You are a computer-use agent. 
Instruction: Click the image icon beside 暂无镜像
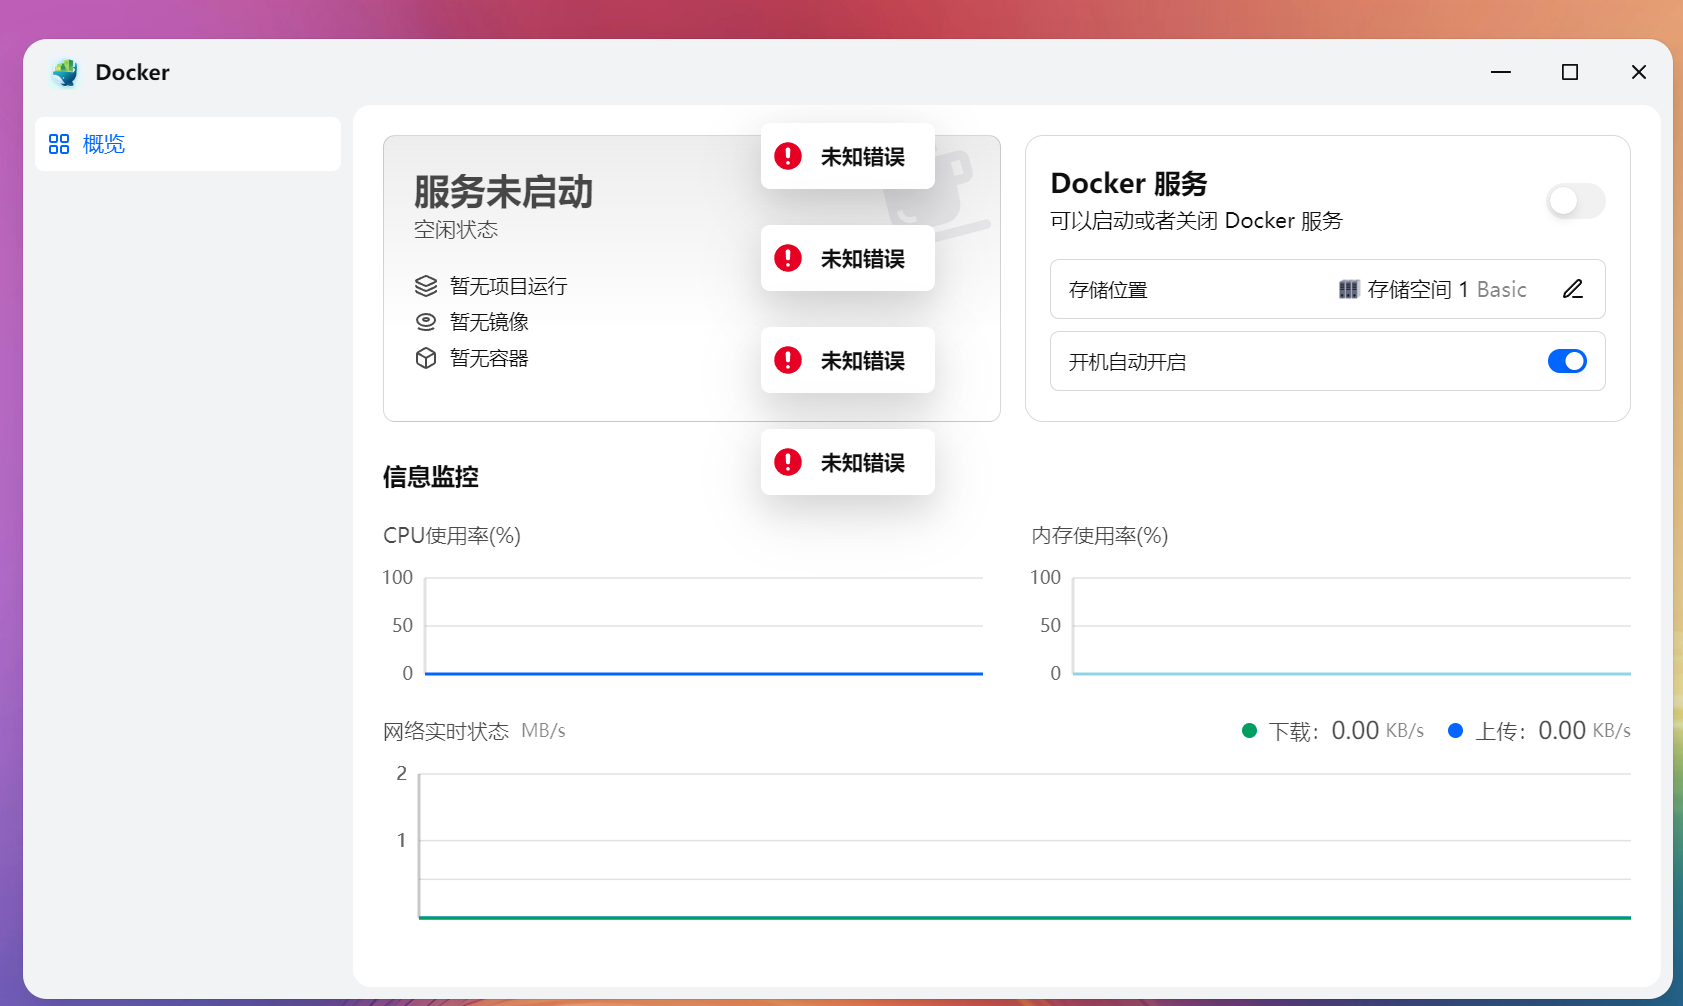(426, 321)
